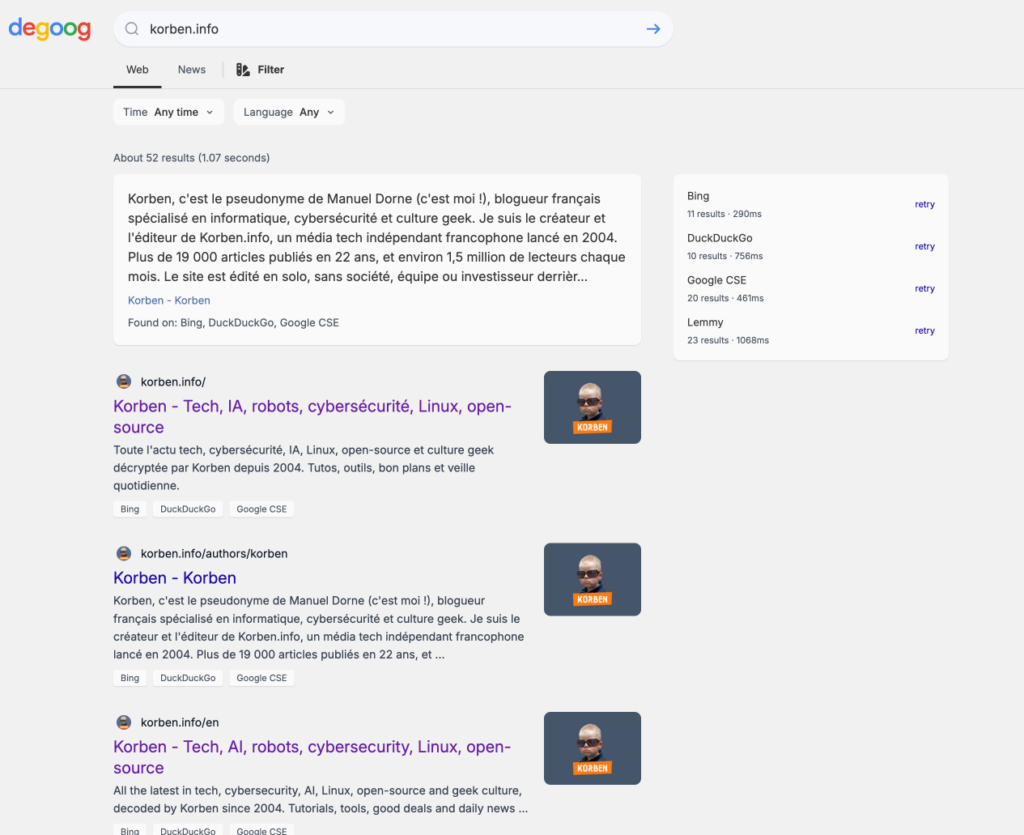Retry the Bing engine
1024x835 pixels.
(924, 204)
